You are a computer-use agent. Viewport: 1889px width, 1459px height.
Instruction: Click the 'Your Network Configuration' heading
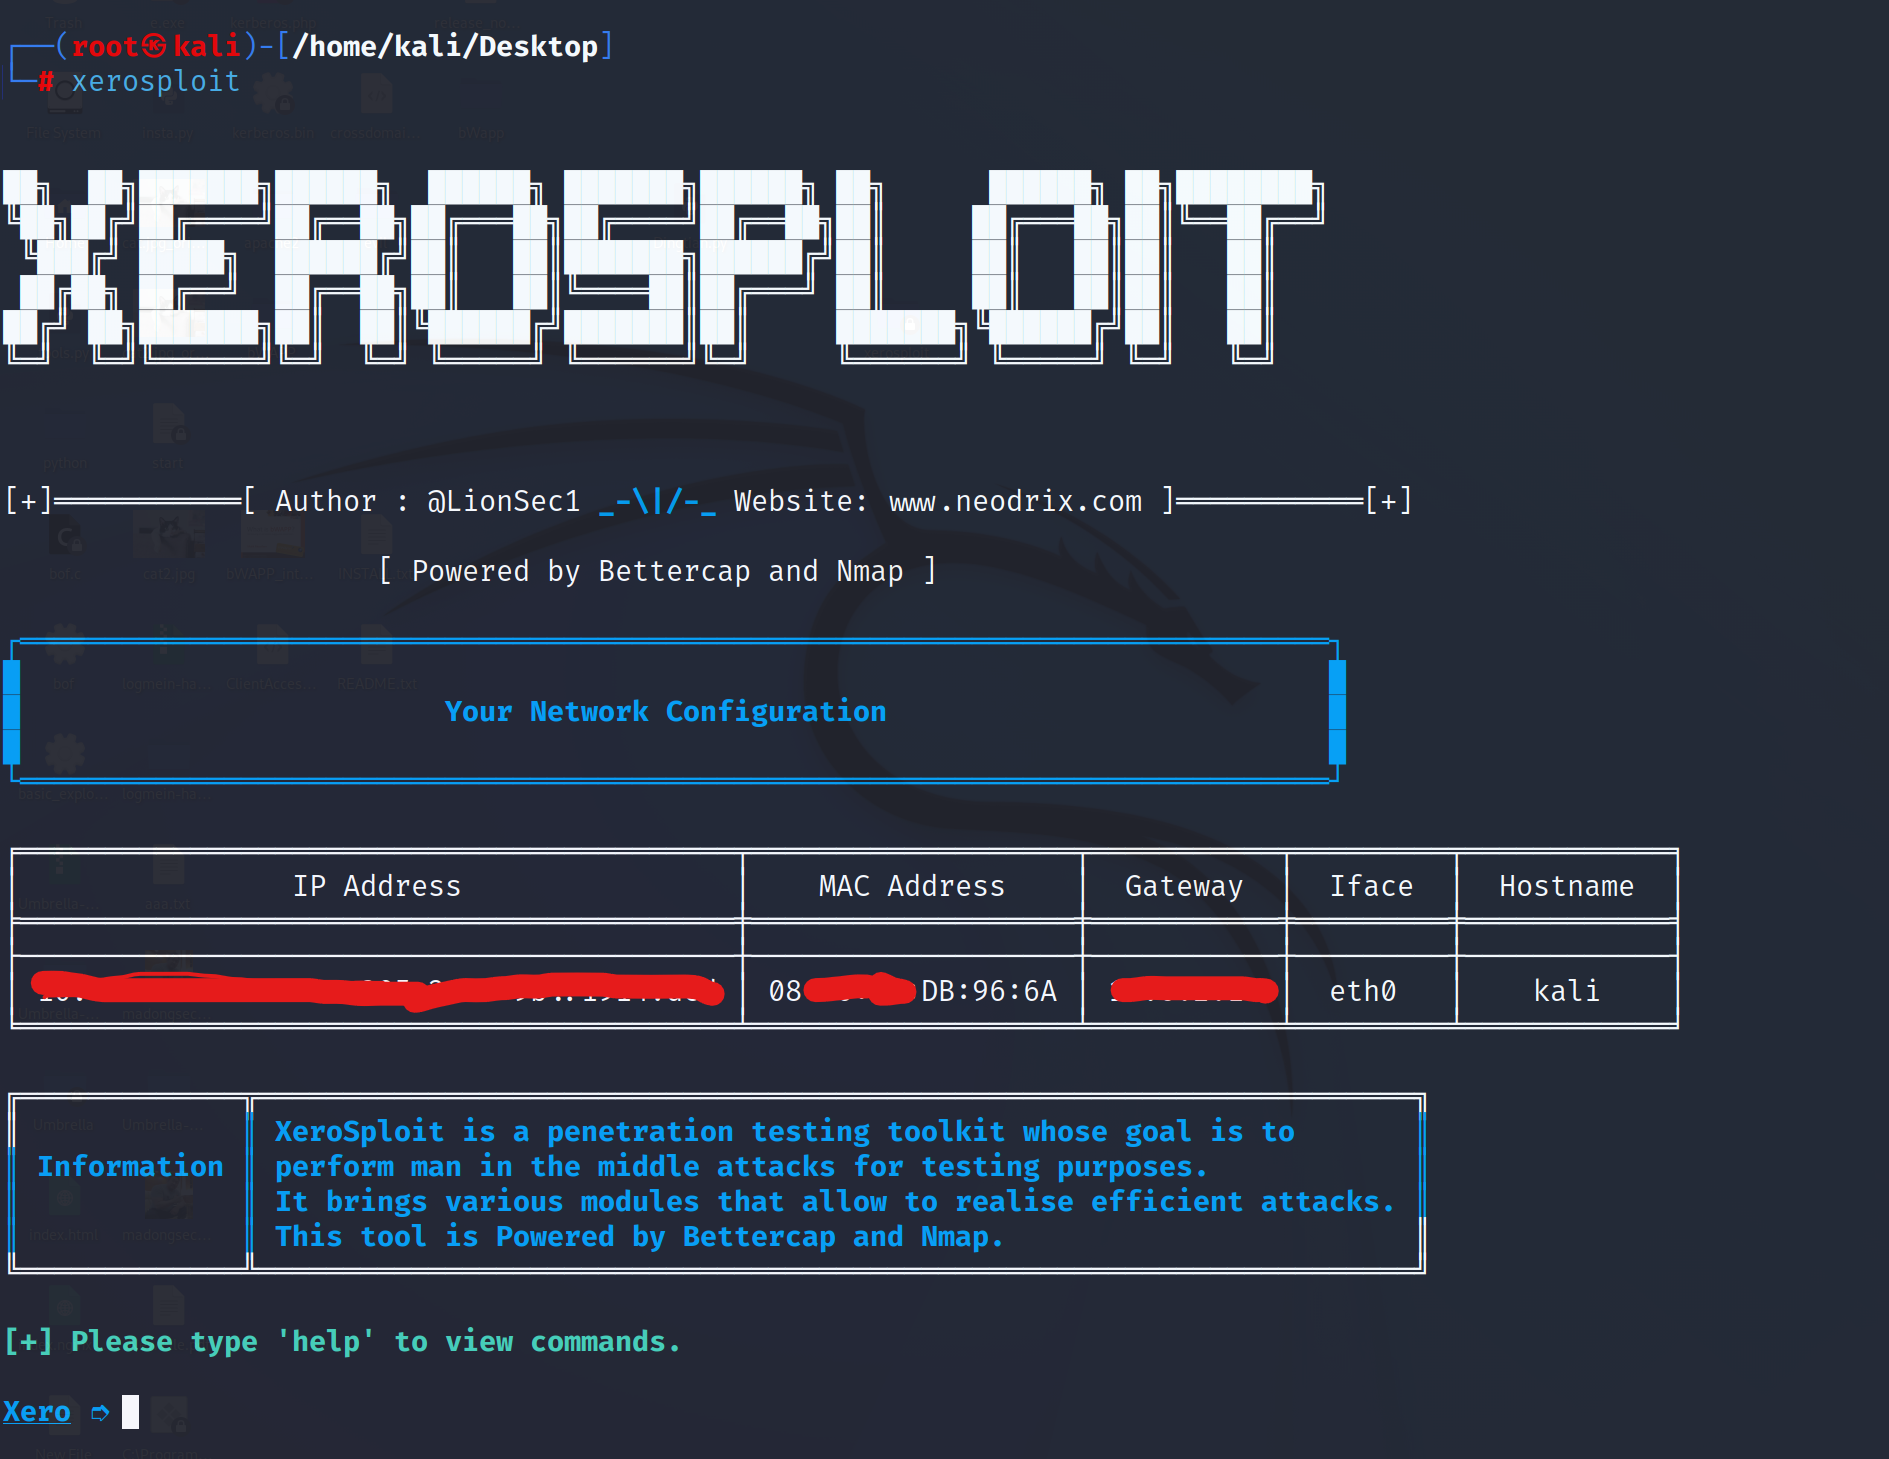pyautogui.click(x=665, y=711)
